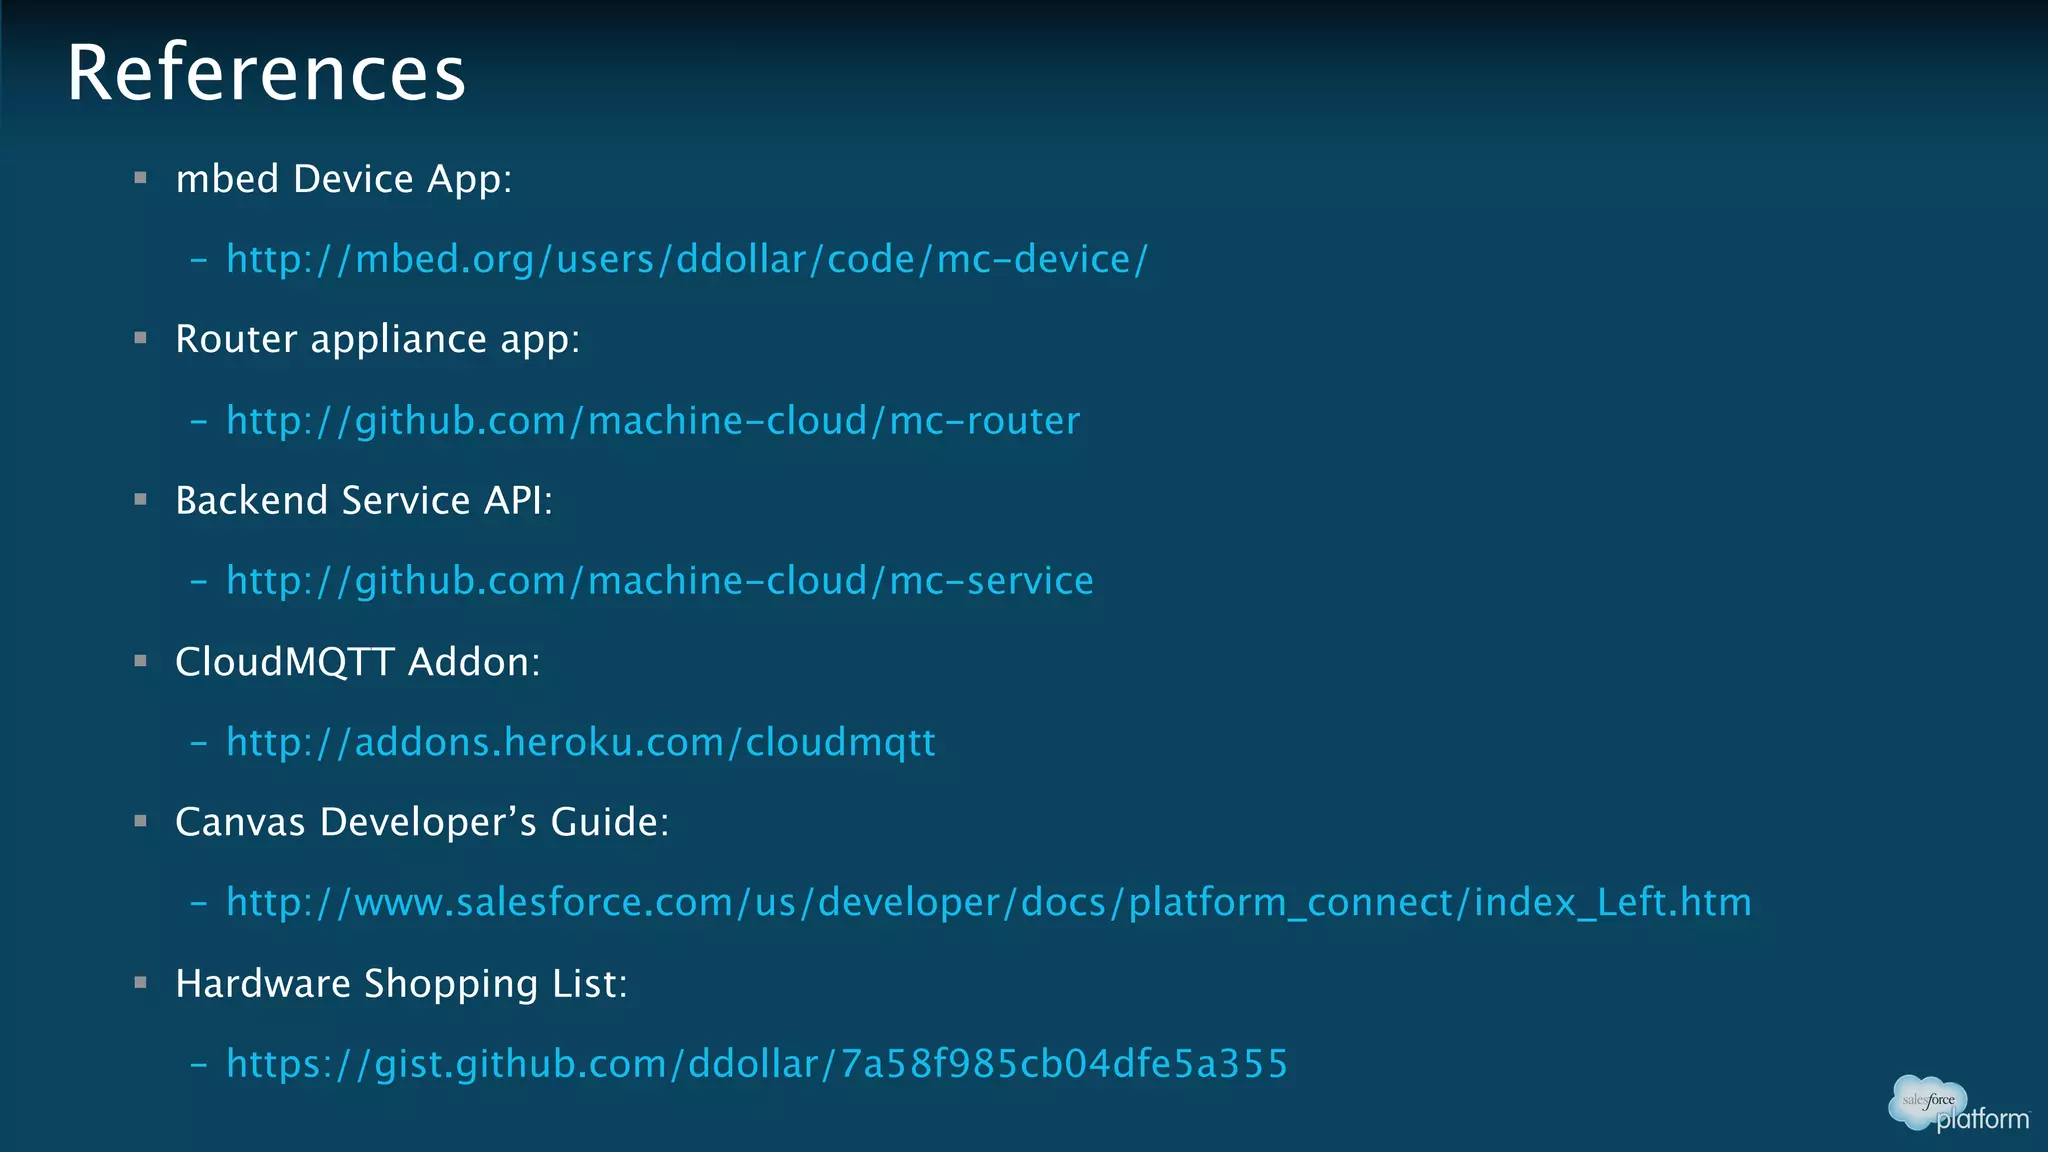
Task: Open the mbed.org mc-device link
Action: (x=687, y=260)
